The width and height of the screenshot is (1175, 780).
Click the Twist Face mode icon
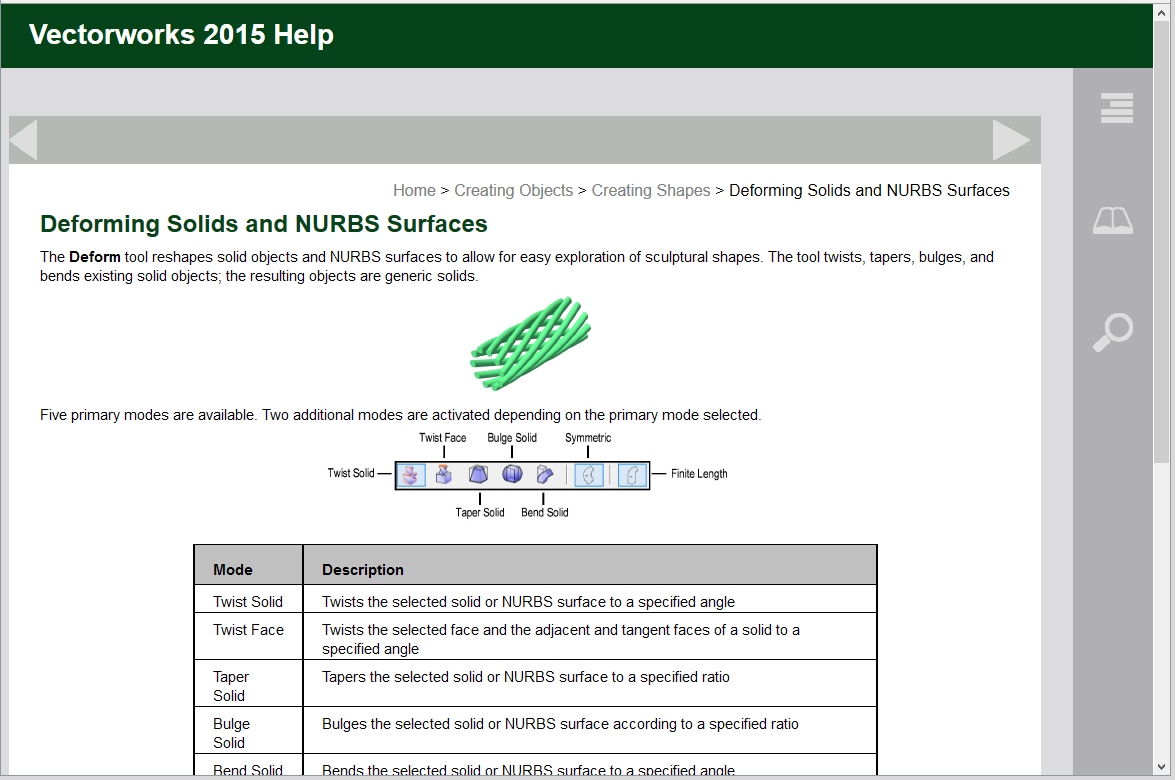click(x=444, y=475)
